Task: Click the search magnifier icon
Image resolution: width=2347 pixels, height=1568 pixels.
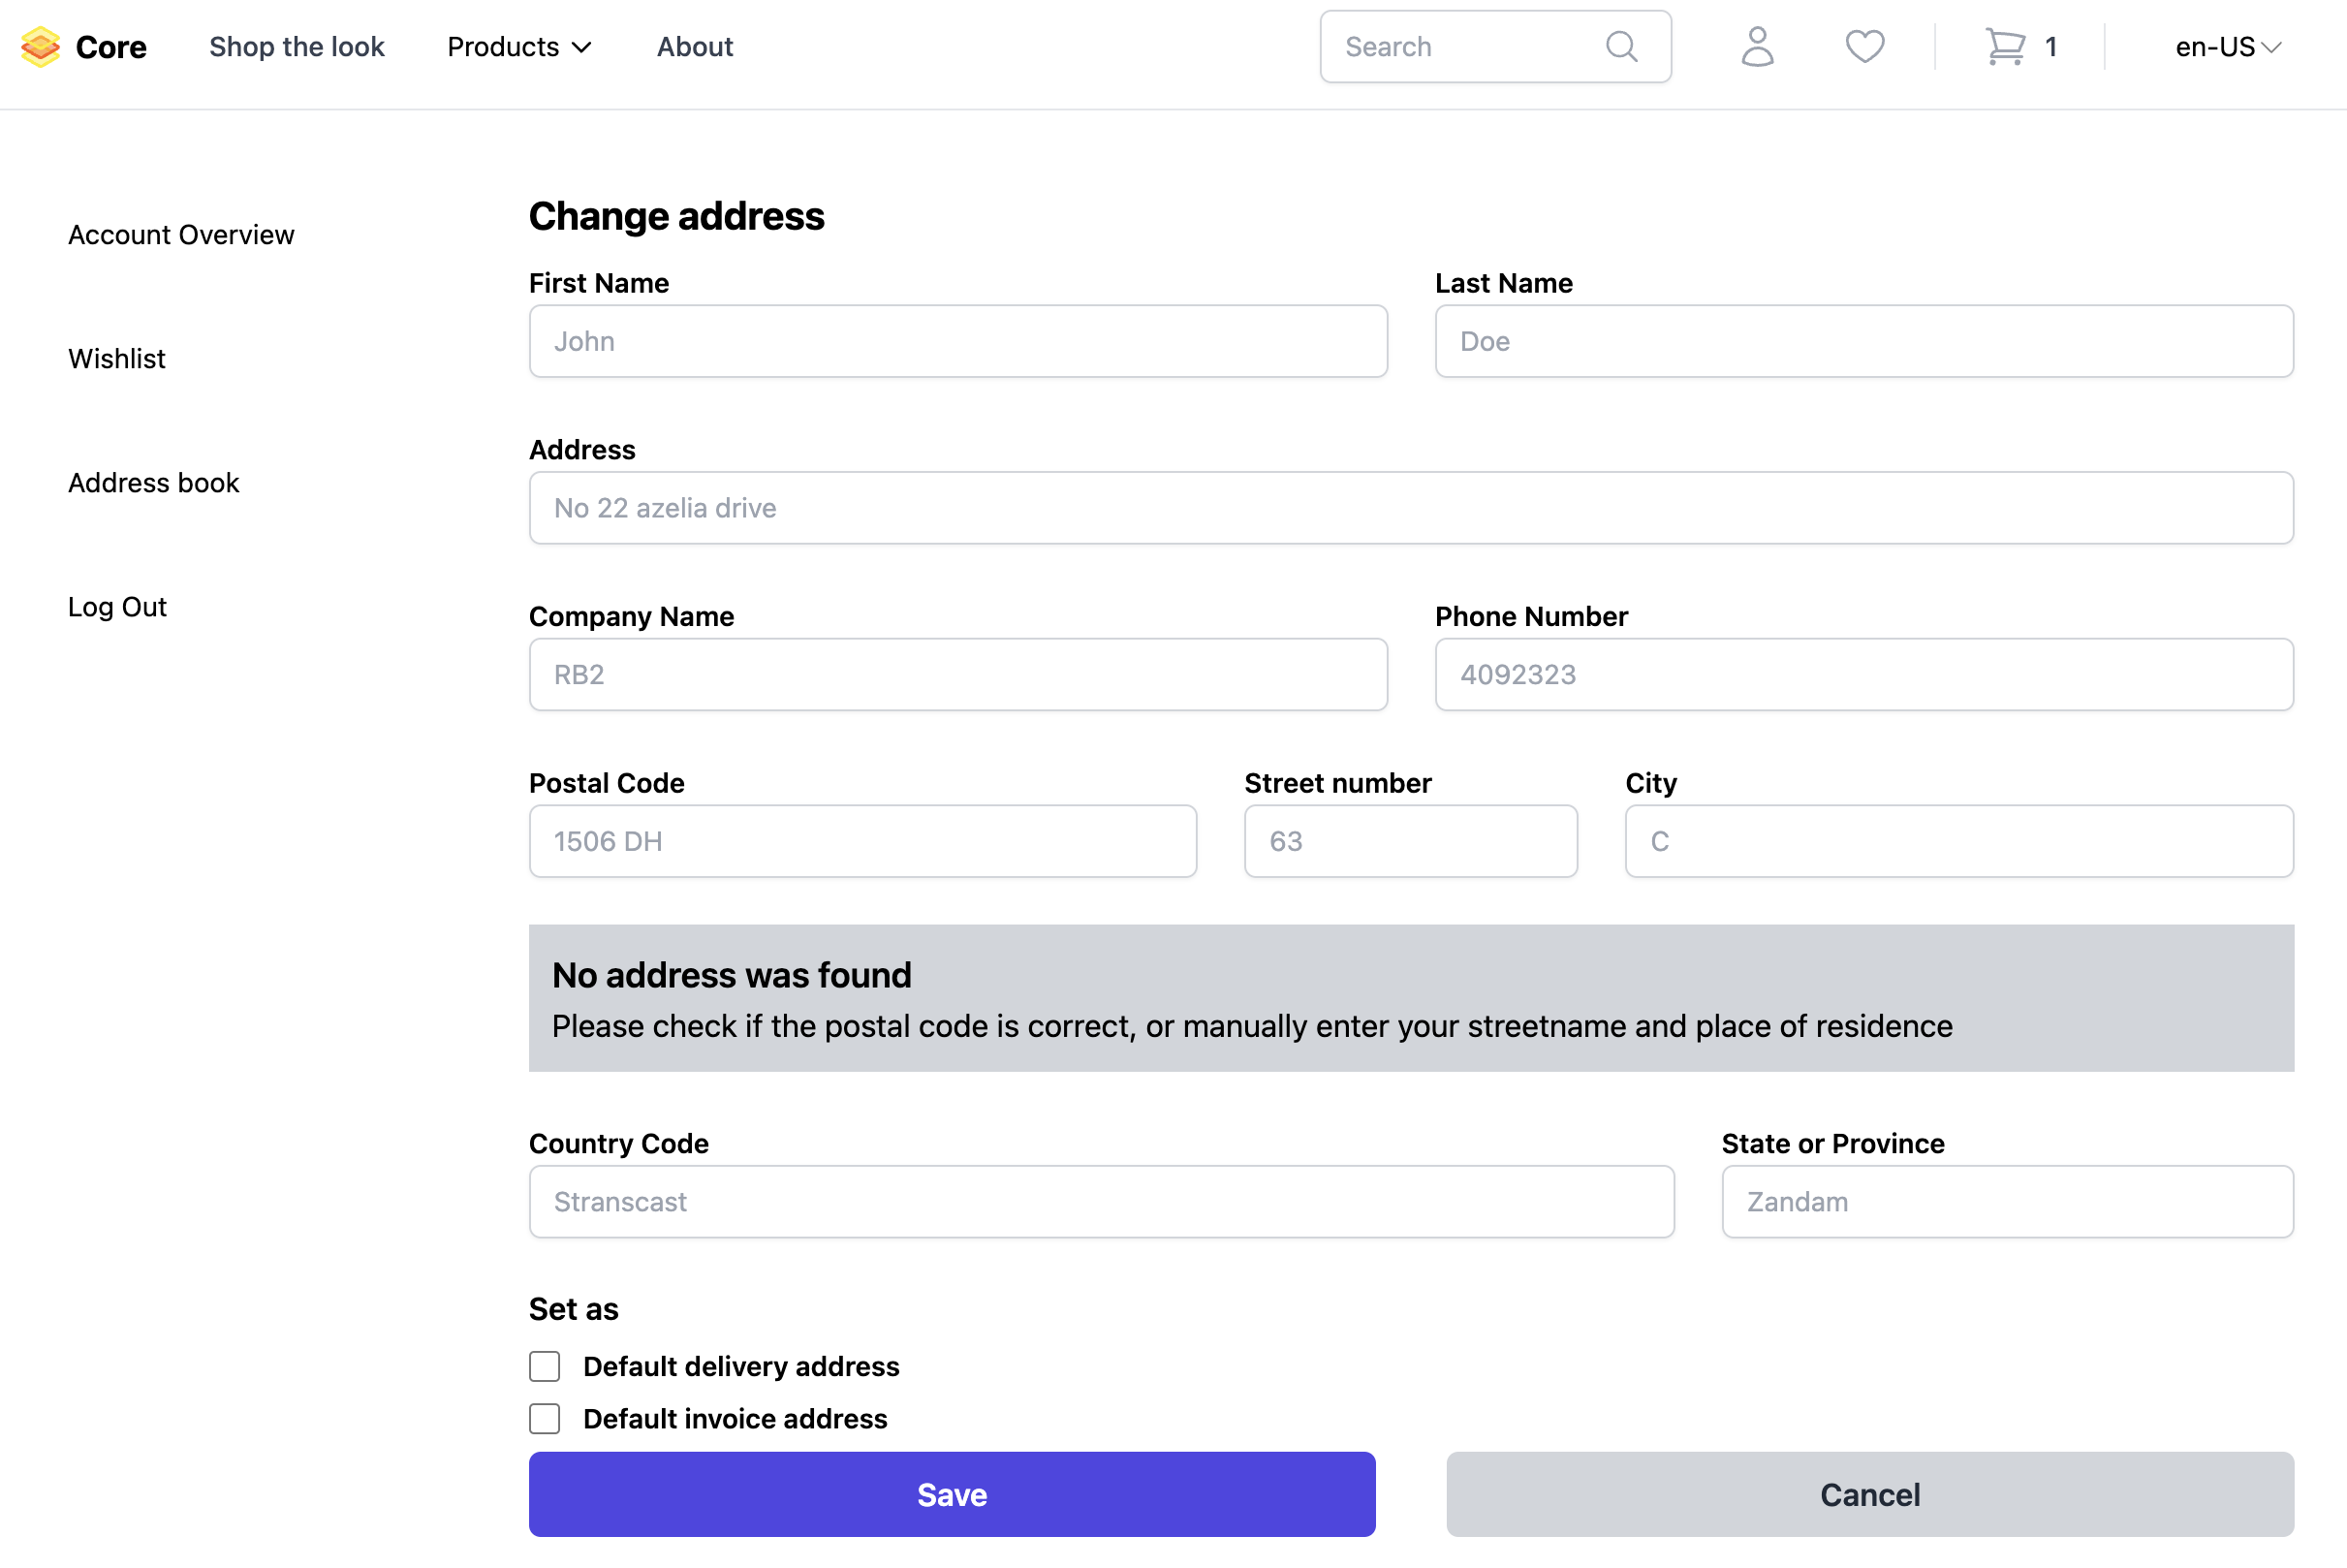Action: click(x=1621, y=46)
